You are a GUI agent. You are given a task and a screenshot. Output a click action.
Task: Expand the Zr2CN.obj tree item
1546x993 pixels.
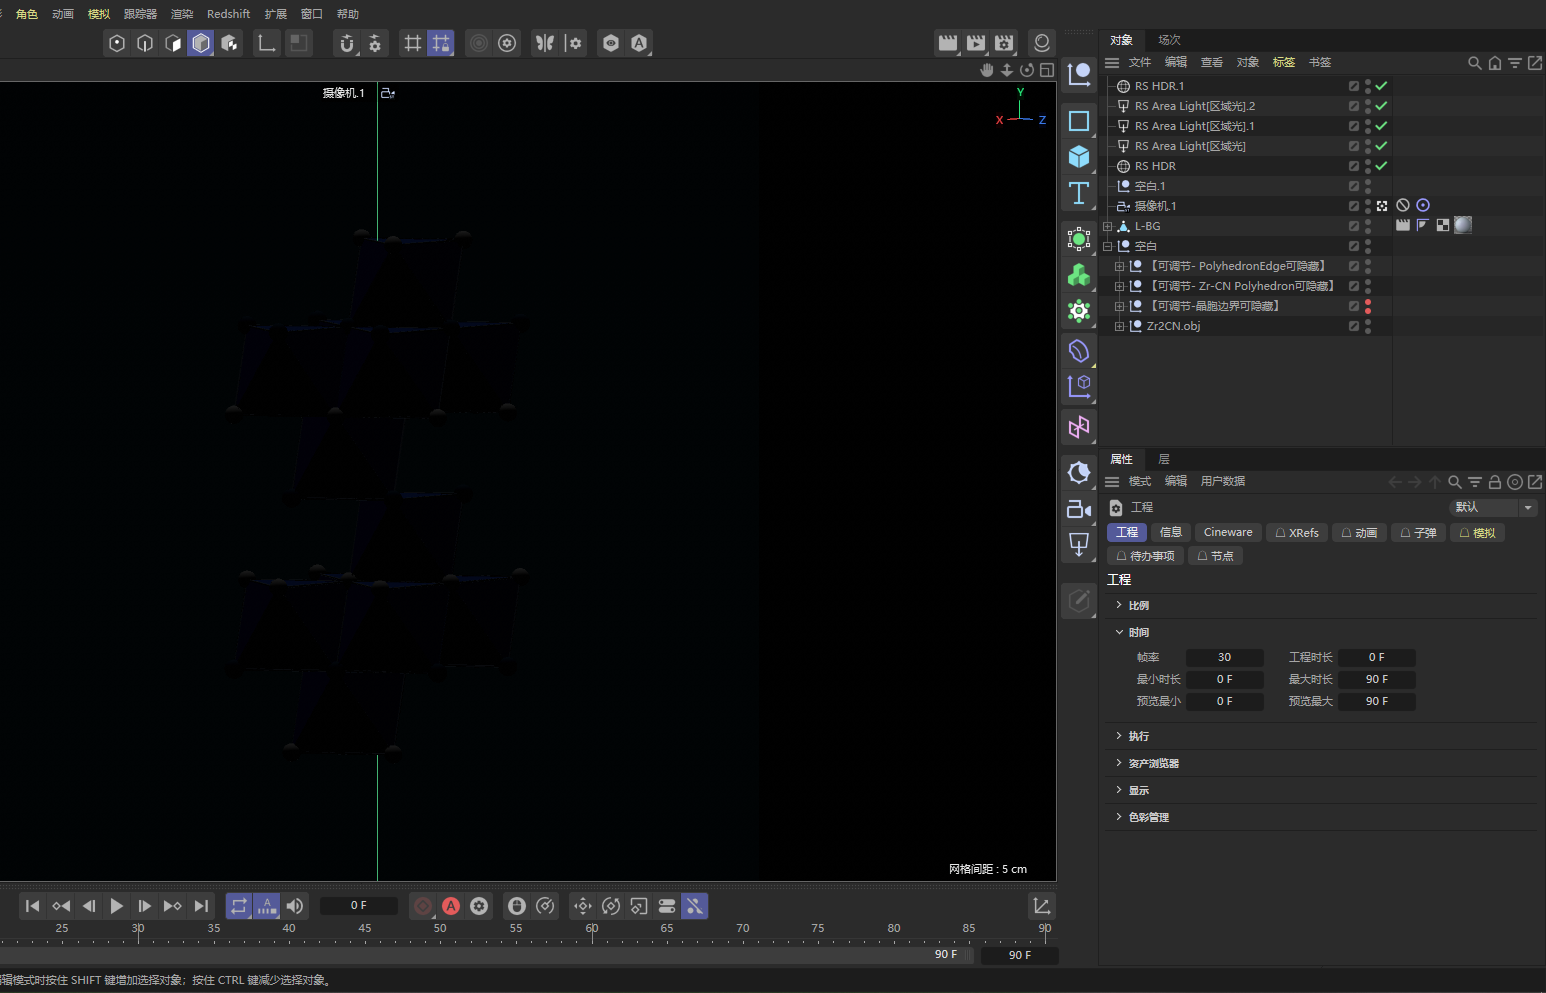[1119, 326]
